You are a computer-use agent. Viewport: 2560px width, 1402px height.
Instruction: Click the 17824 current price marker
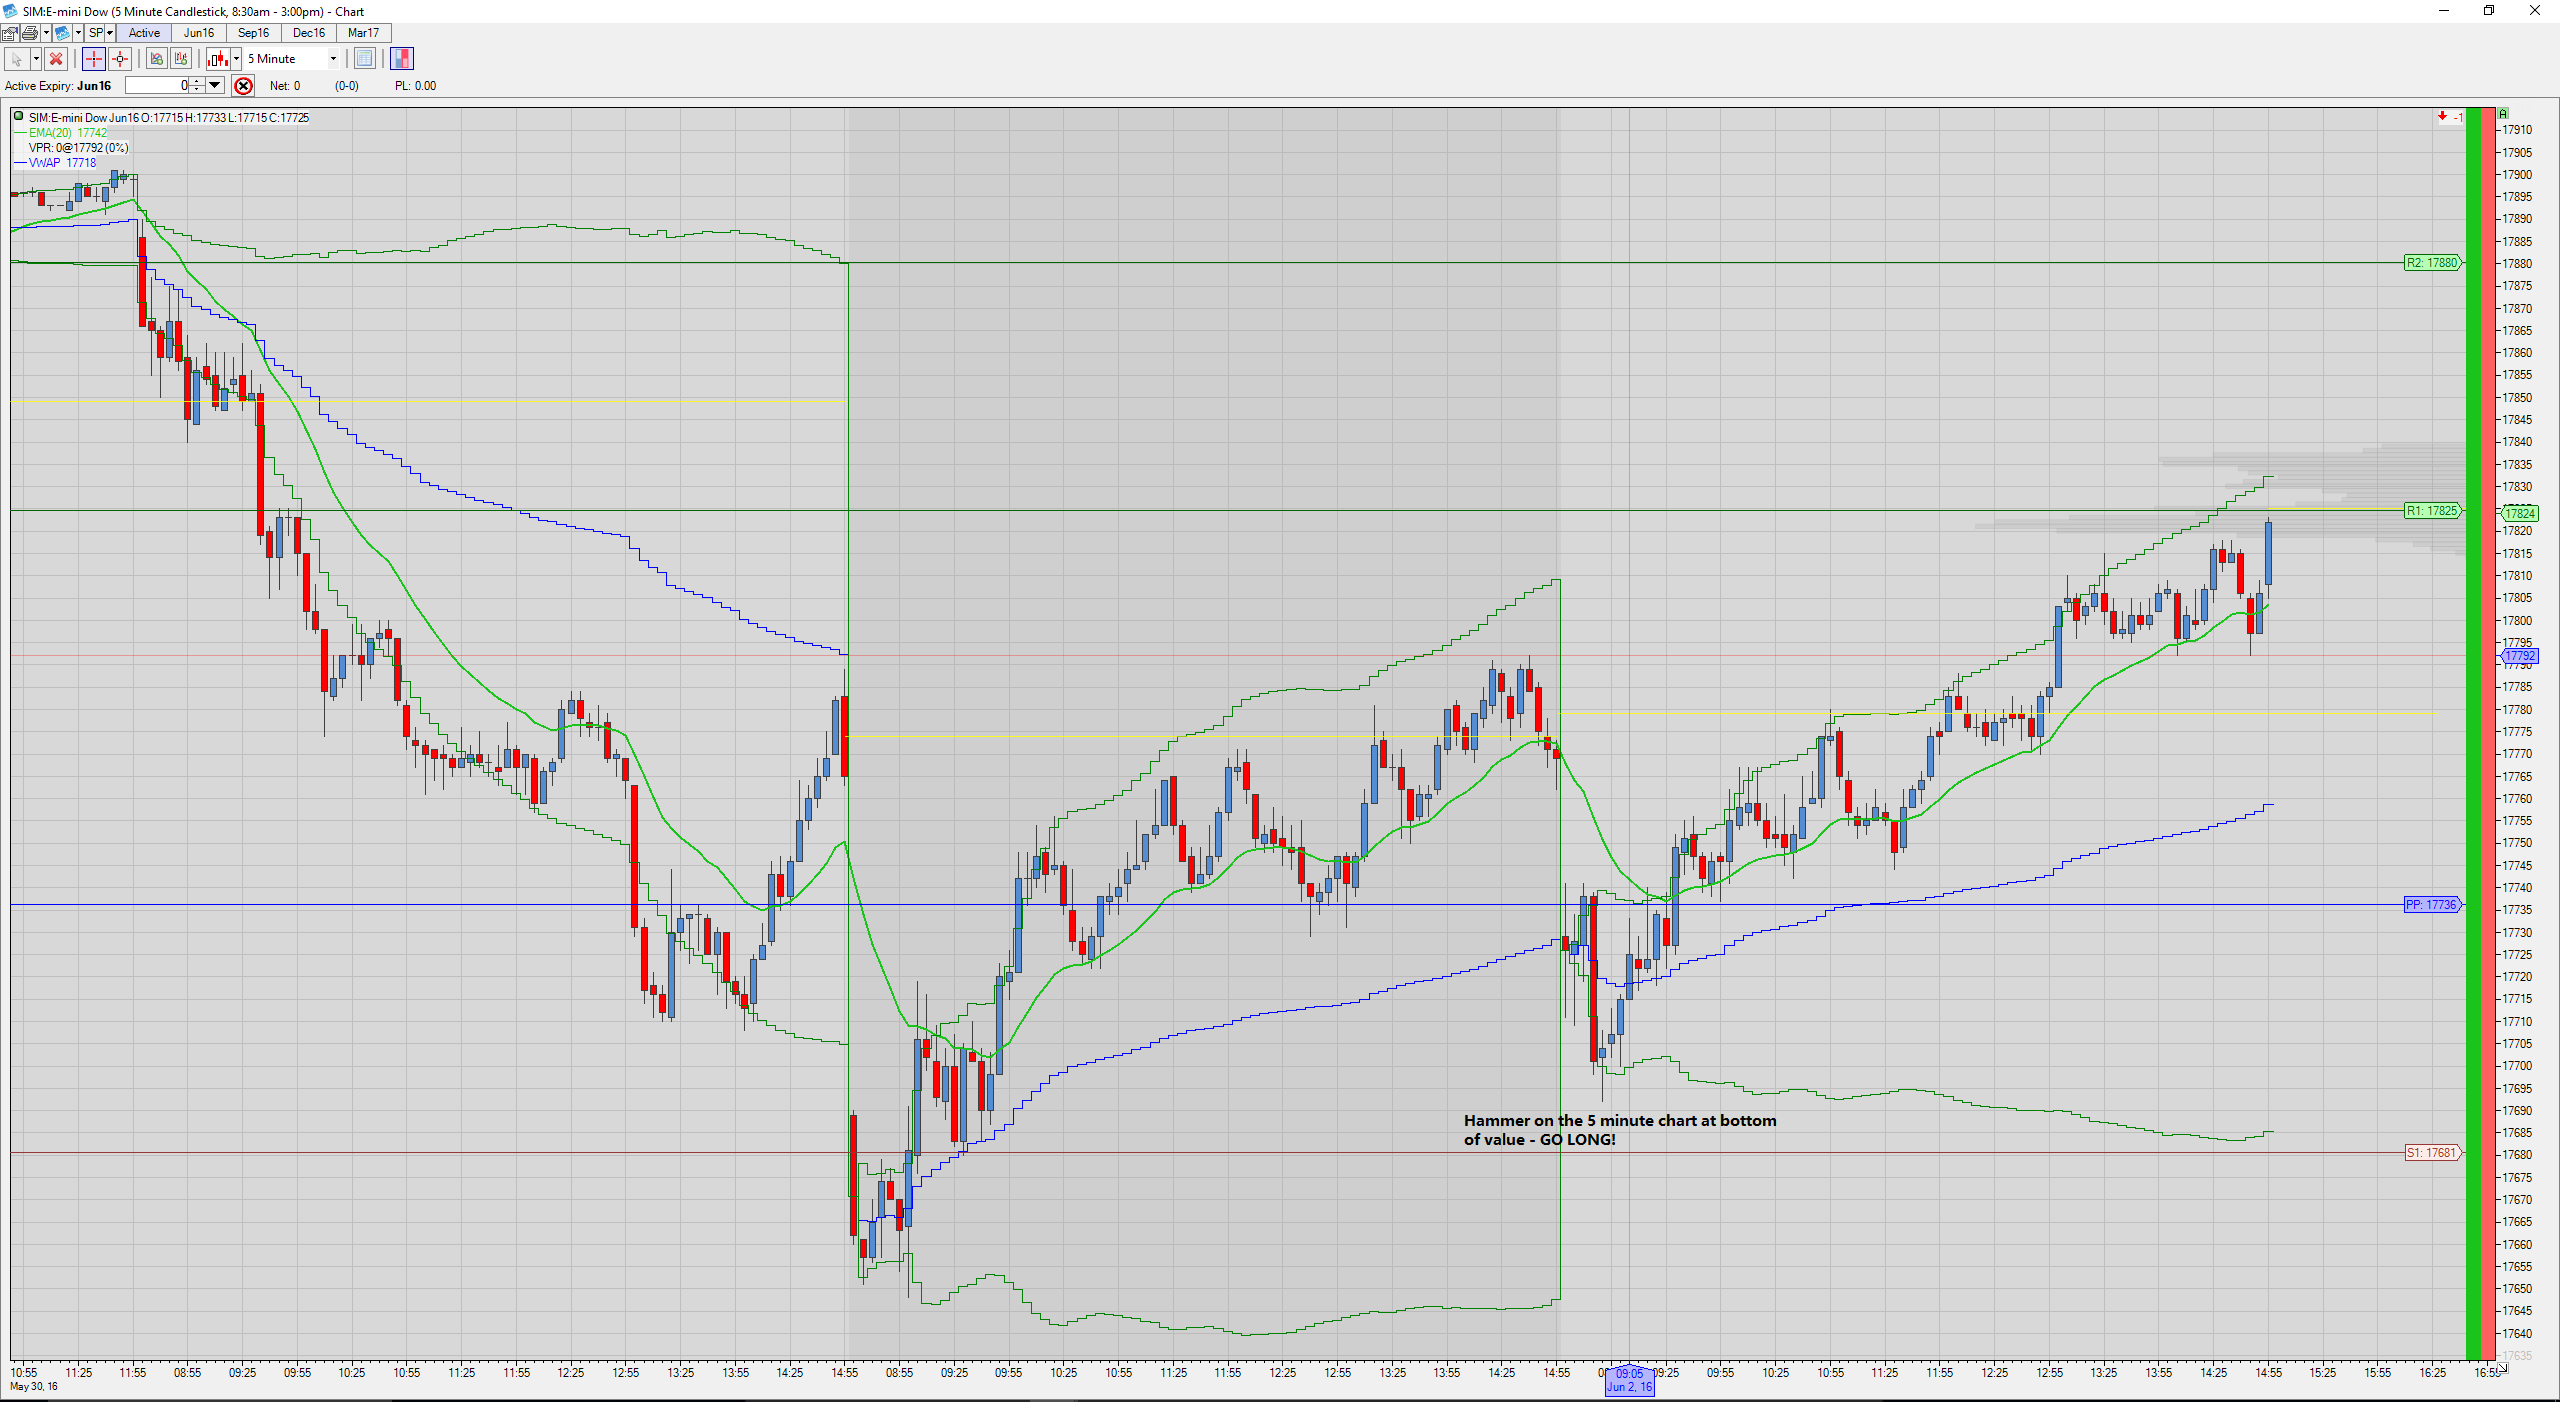click(2520, 514)
